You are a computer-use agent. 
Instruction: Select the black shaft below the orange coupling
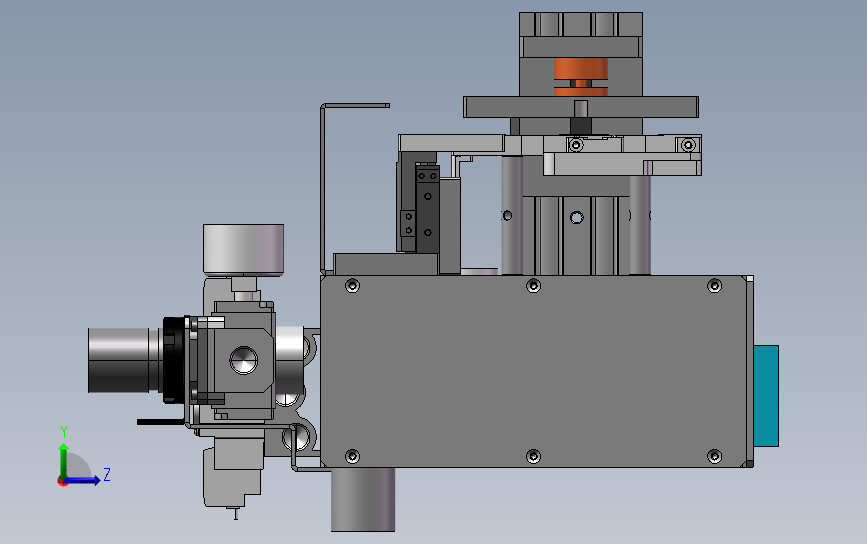[x=581, y=125]
